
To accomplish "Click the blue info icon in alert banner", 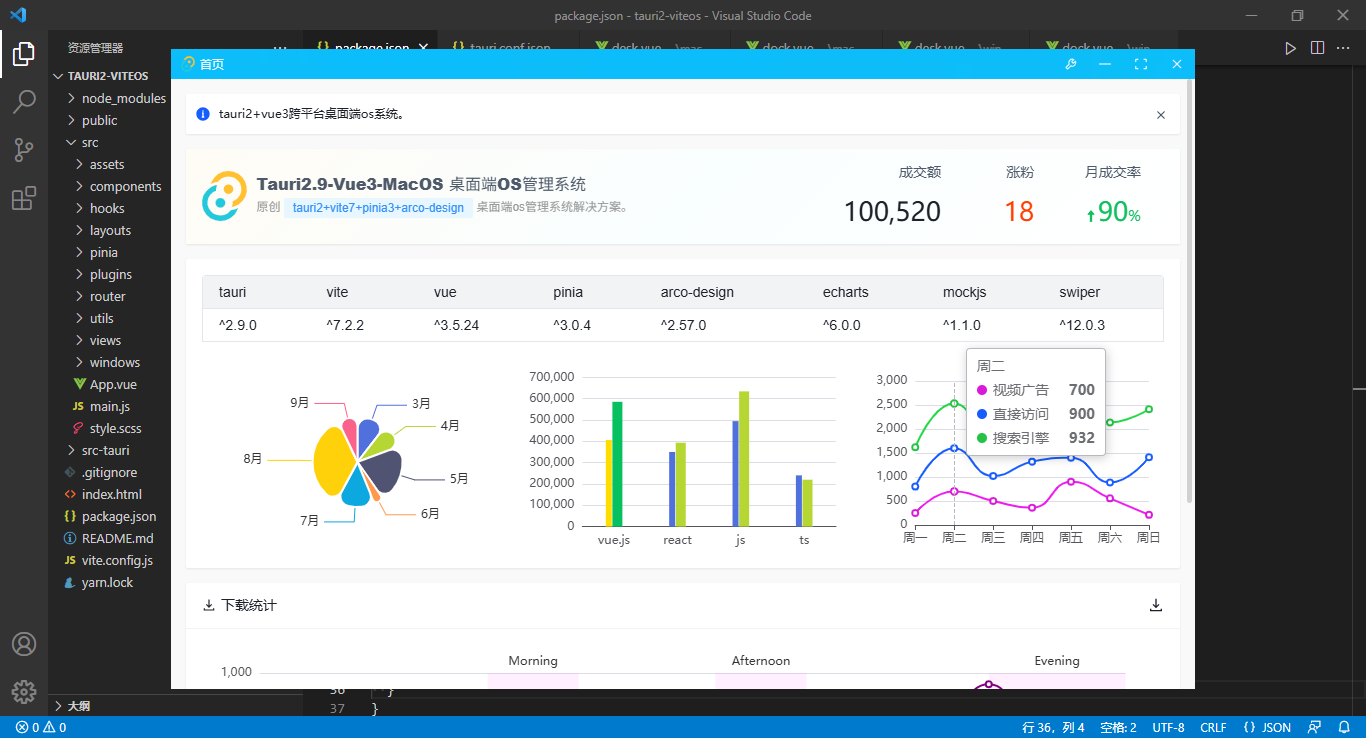I will click(203, 114).
